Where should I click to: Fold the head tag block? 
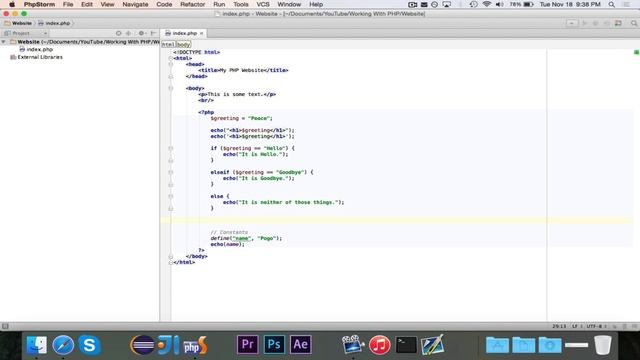[x=171, y=64]
